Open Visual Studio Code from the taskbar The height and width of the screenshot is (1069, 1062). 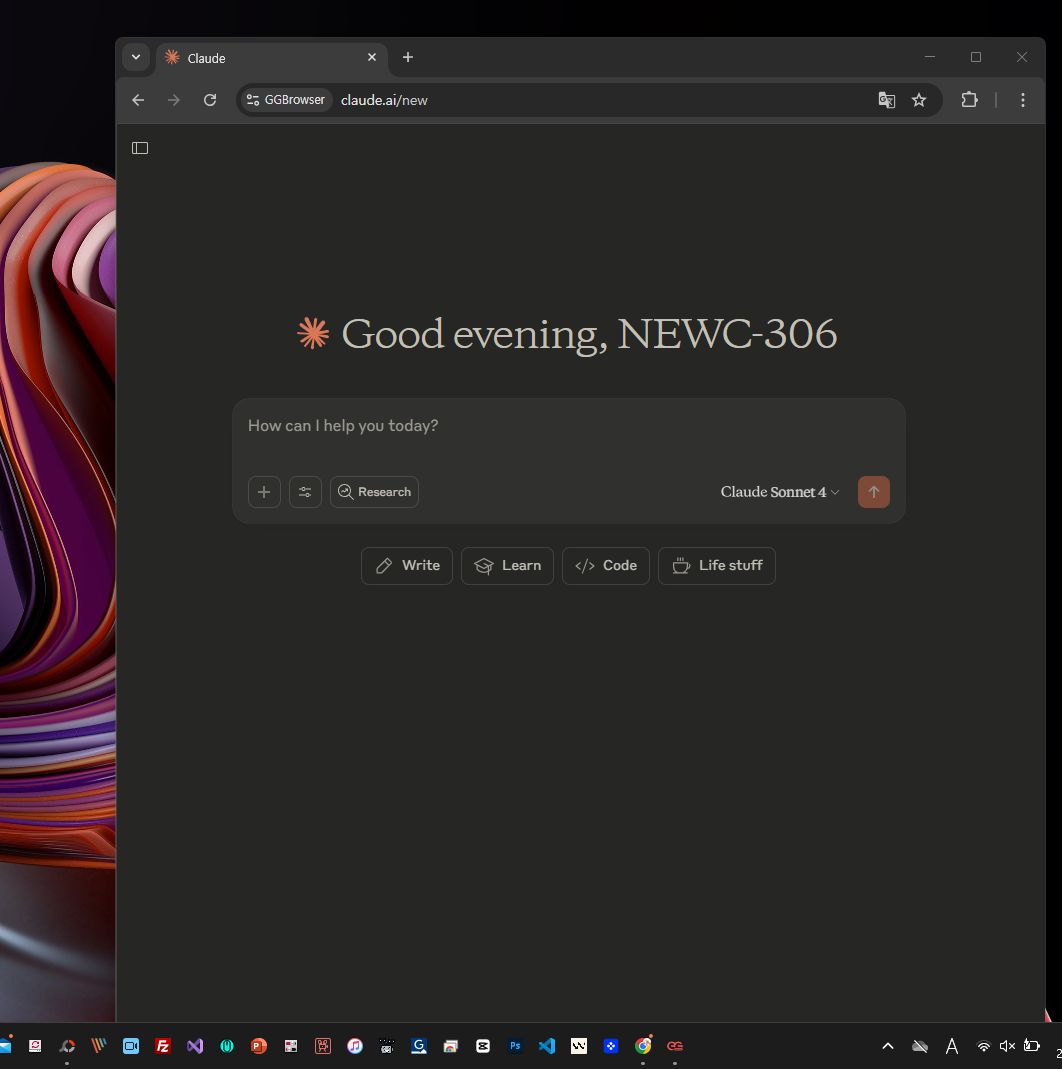click(x=547, y=1046)
